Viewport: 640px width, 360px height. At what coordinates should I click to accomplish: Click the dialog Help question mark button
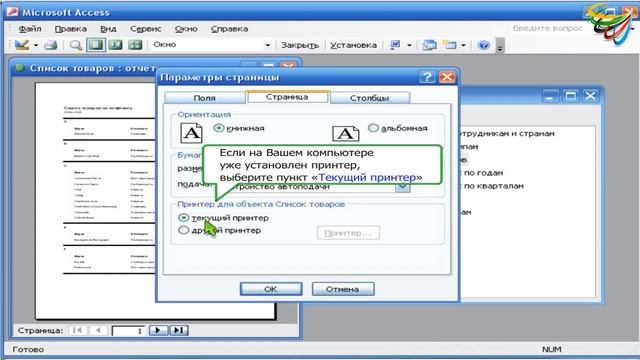coord(427,77)
